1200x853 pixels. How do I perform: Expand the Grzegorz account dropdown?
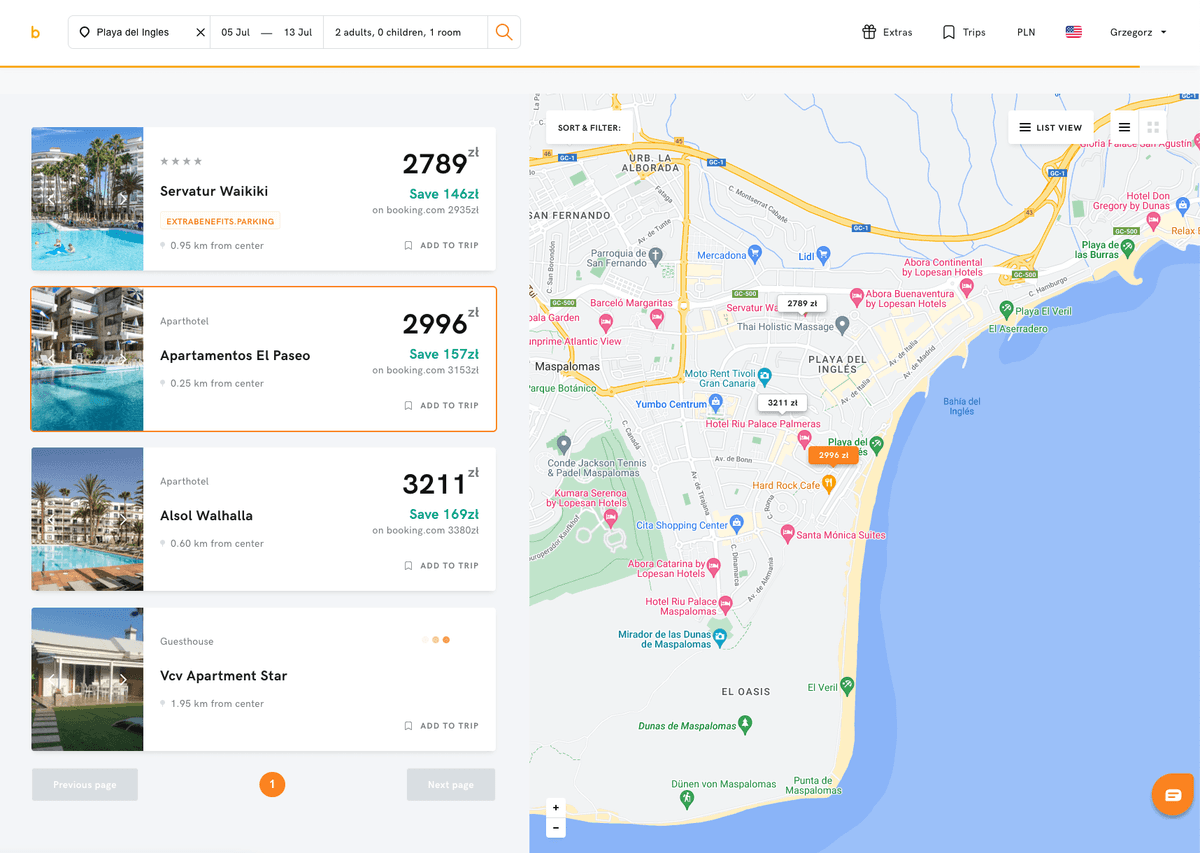tap(1138, 32)
